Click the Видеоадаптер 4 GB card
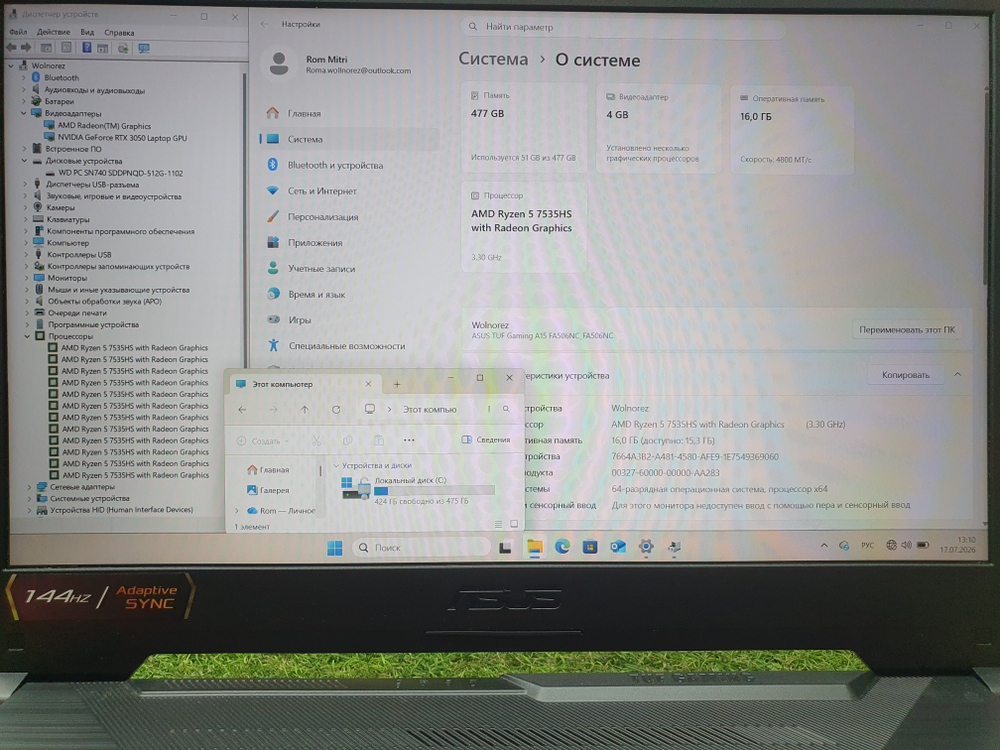Viewport: 1000px width, 750px height. (x=659, y=129)
